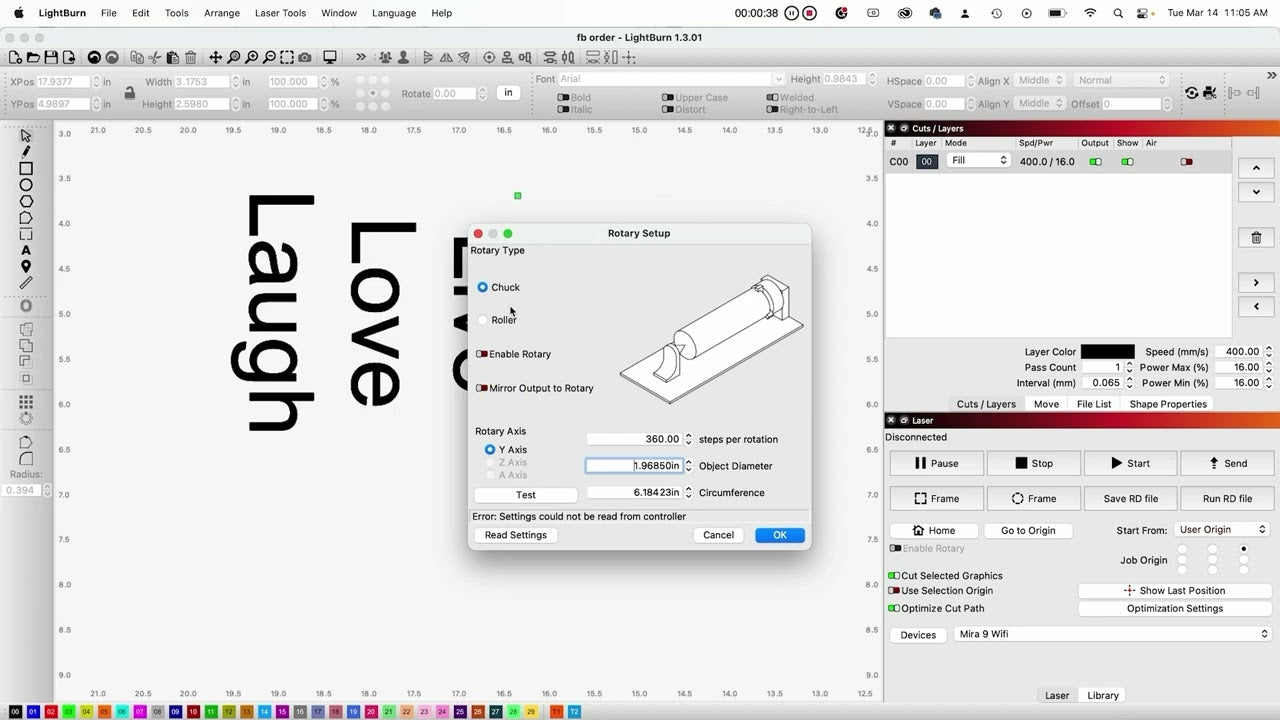
Task: Toggle the Enable Rotary switch in dialog
Action: (x=482, y=354)
